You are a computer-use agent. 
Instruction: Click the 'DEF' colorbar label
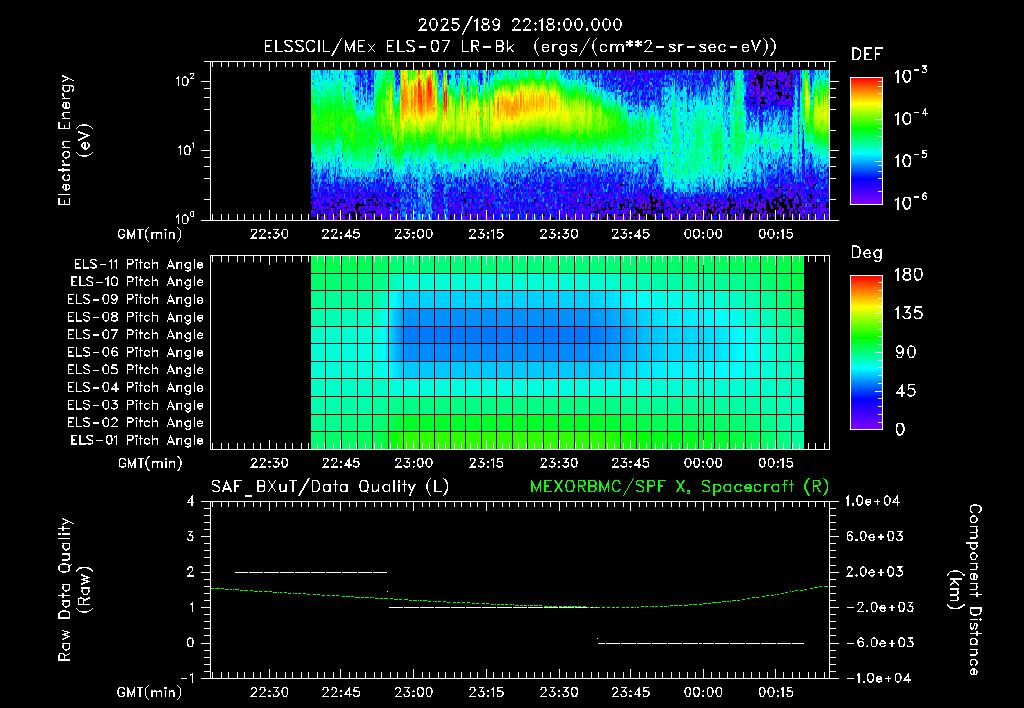[866, 54]
